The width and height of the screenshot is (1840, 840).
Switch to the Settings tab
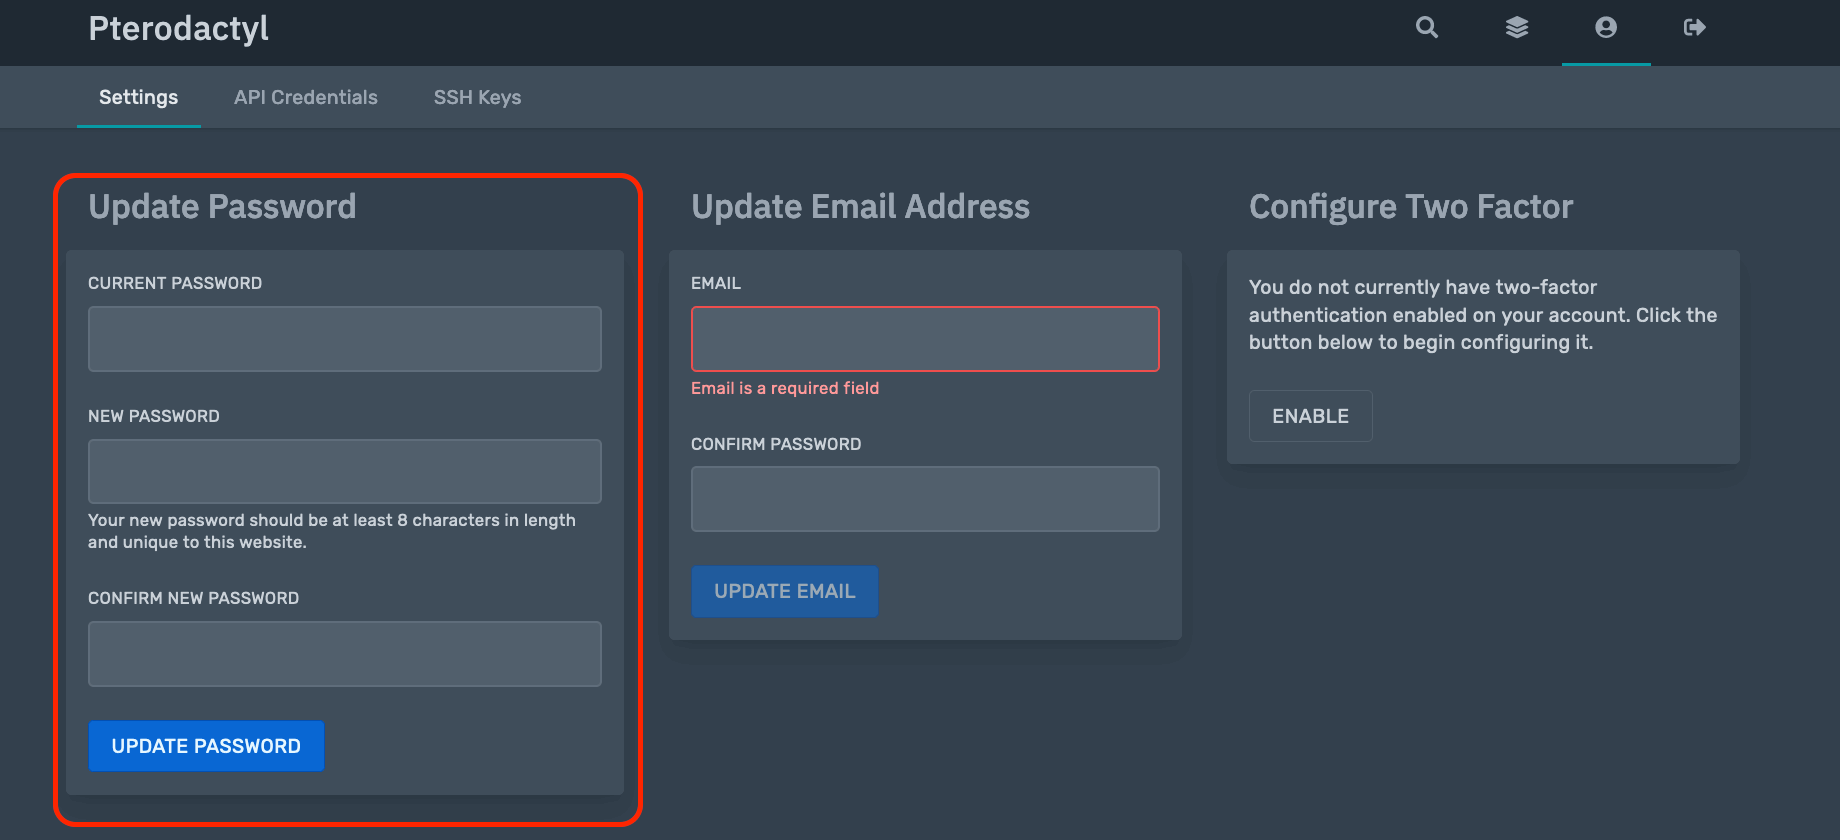click(138, 97)
